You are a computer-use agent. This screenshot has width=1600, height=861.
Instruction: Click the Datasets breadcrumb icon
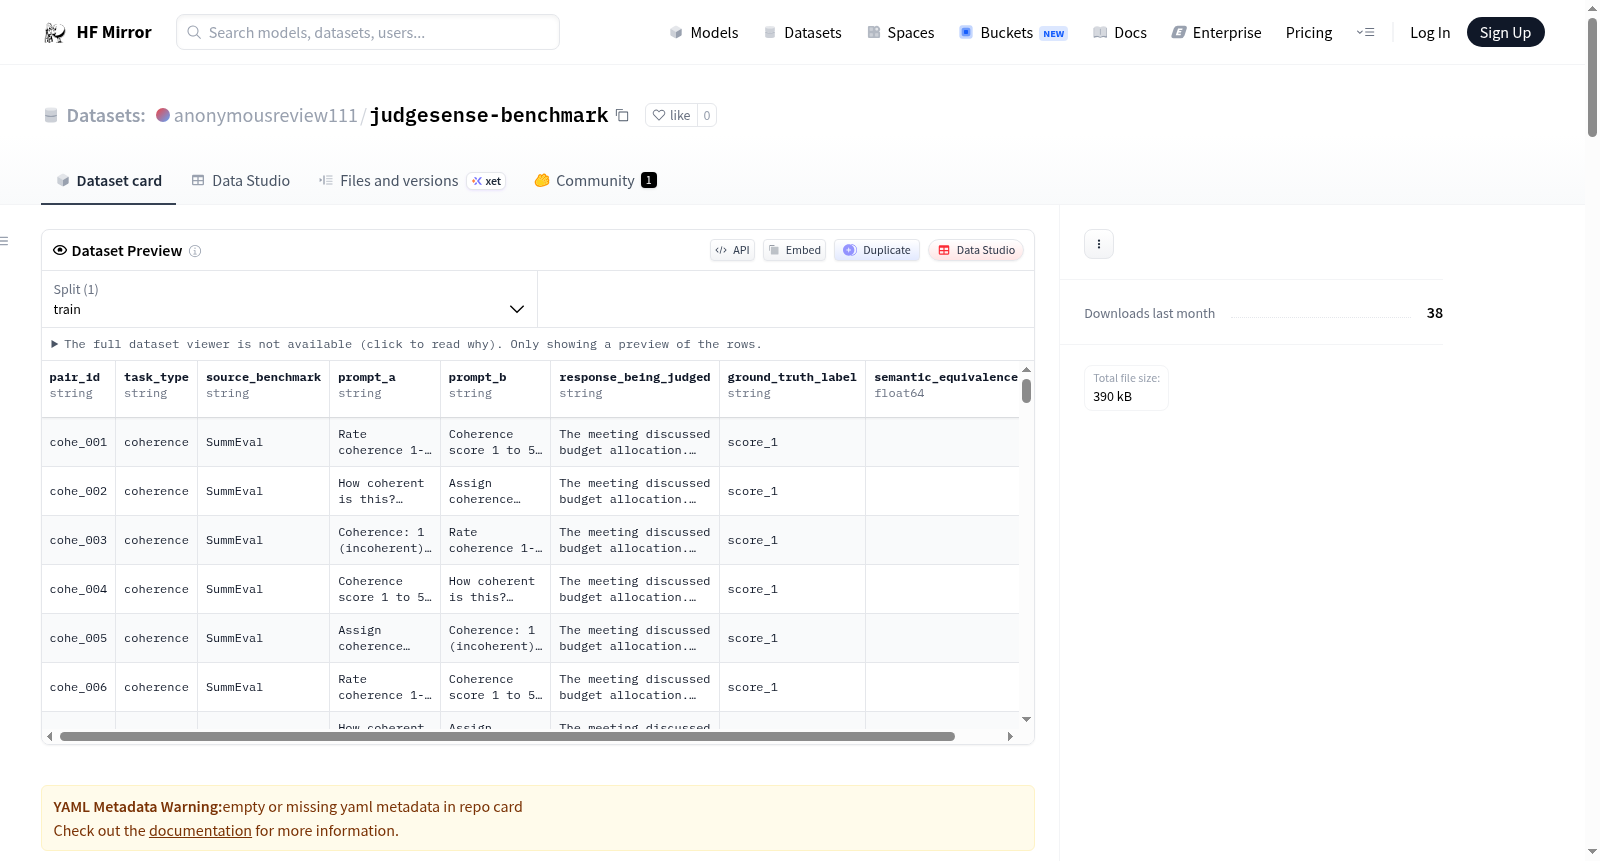pyautogui.click(x=51, y=115)
